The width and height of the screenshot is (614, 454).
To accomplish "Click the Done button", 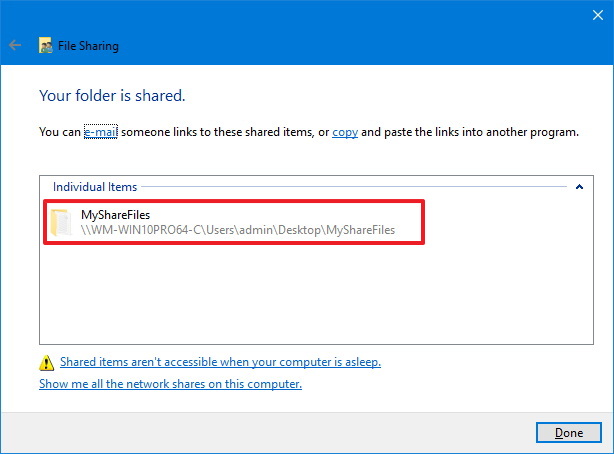I will [x=569, y=432].
